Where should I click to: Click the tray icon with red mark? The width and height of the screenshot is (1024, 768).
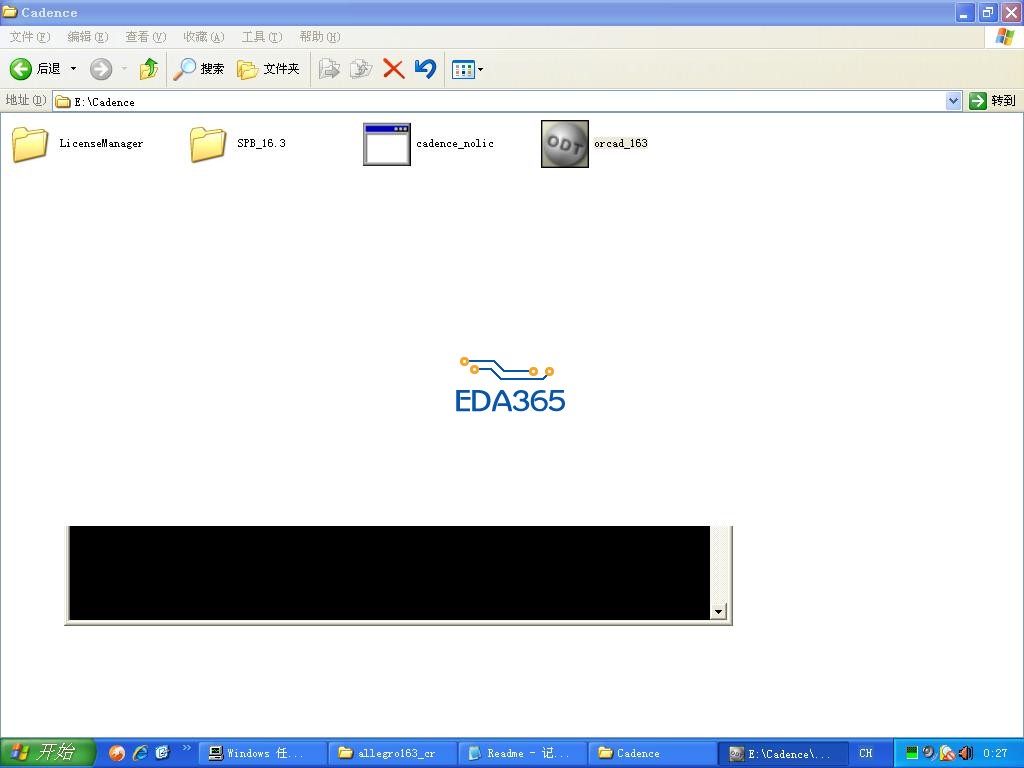[947, 753]
